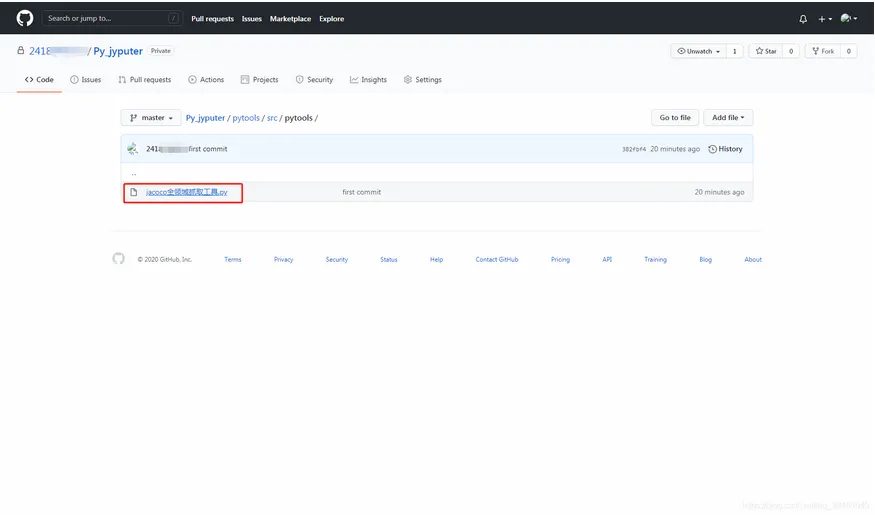This screenshot has height=515, width=875.
Task: Open first commit message in file row
Action: tap(362, 192)
